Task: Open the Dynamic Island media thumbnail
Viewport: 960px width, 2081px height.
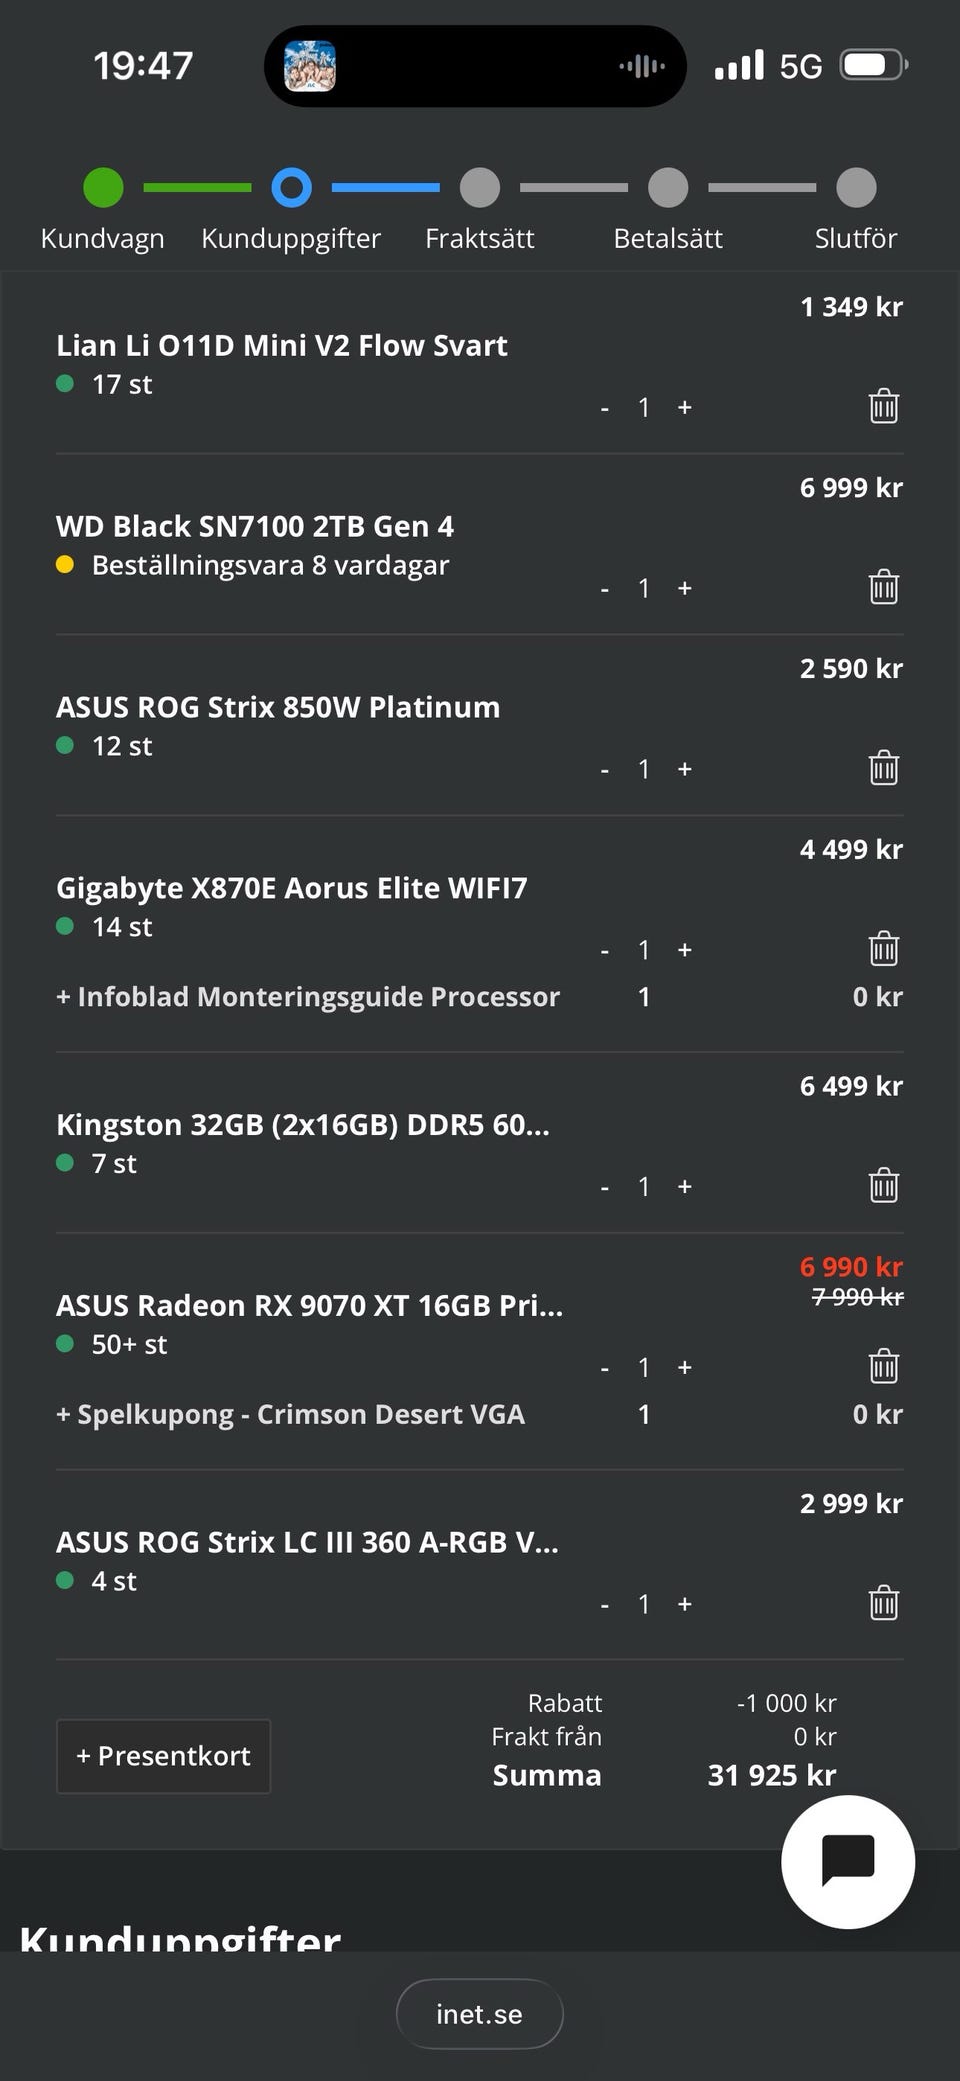Action: point(310,66)
